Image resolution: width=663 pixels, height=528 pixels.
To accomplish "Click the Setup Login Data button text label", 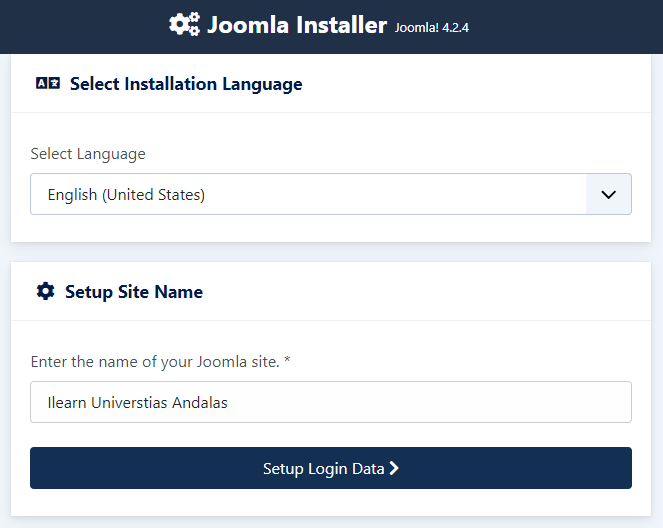I will (323, 468).
